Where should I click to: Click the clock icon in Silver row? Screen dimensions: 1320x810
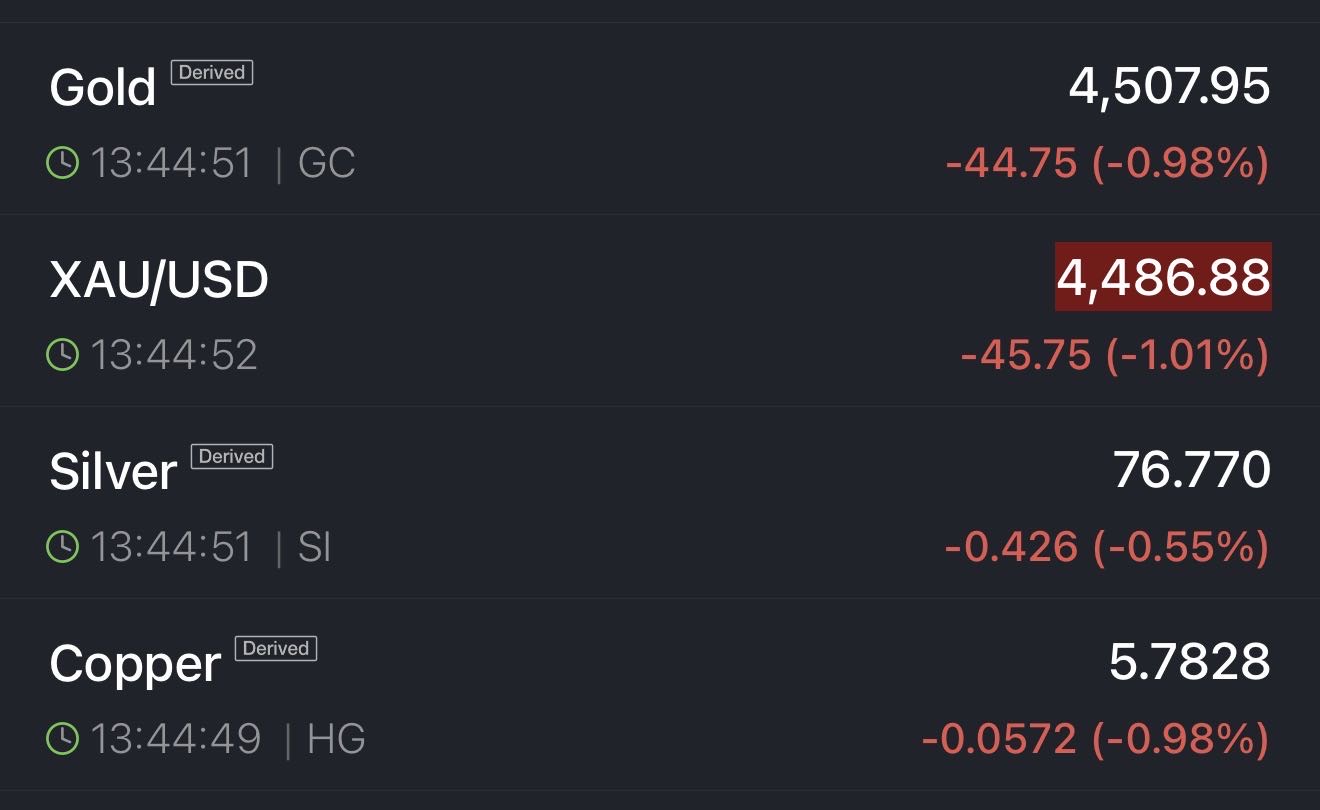point(63,546)
